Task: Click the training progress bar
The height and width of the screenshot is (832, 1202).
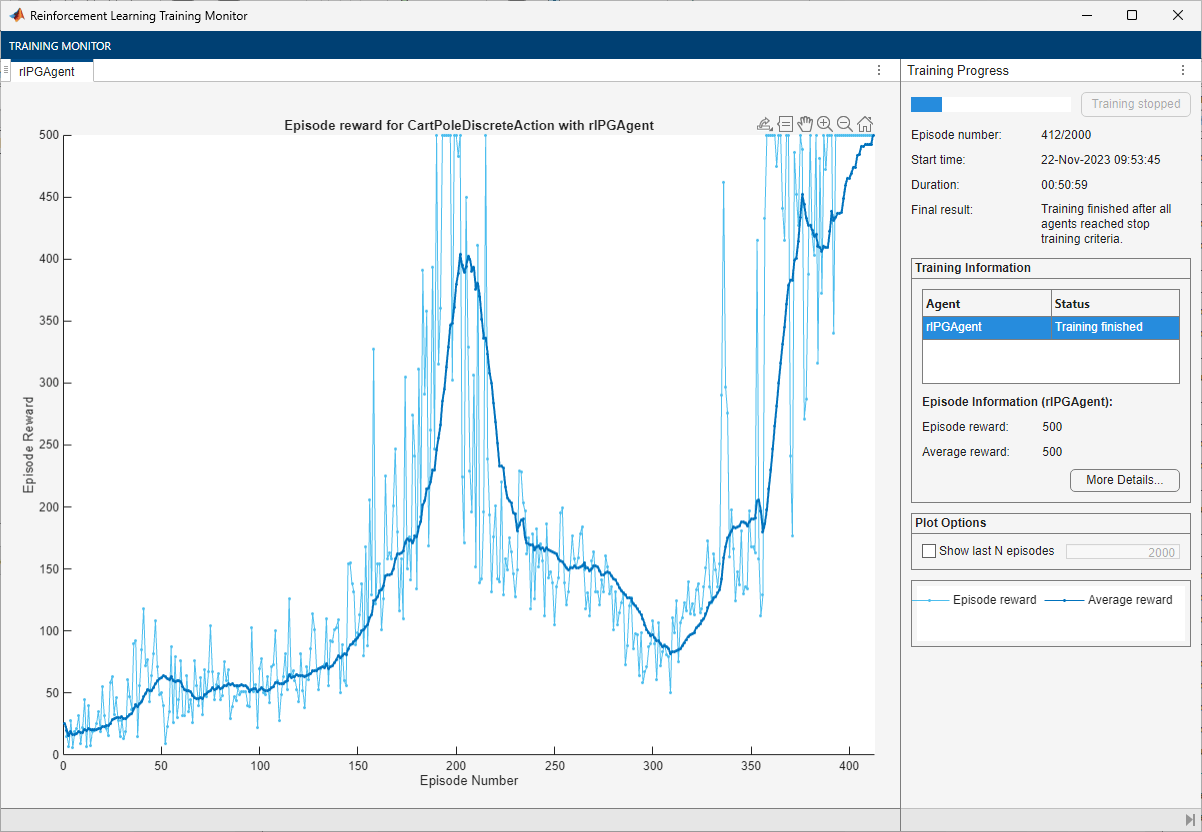Action: [x=990, y=104]
